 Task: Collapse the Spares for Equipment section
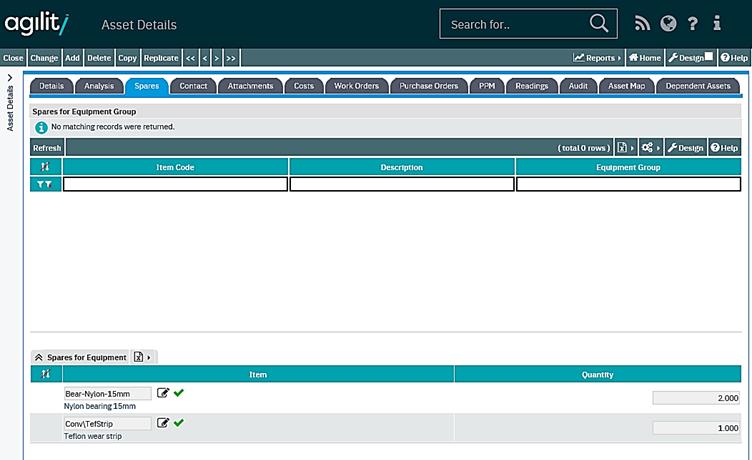pos(39,357)
